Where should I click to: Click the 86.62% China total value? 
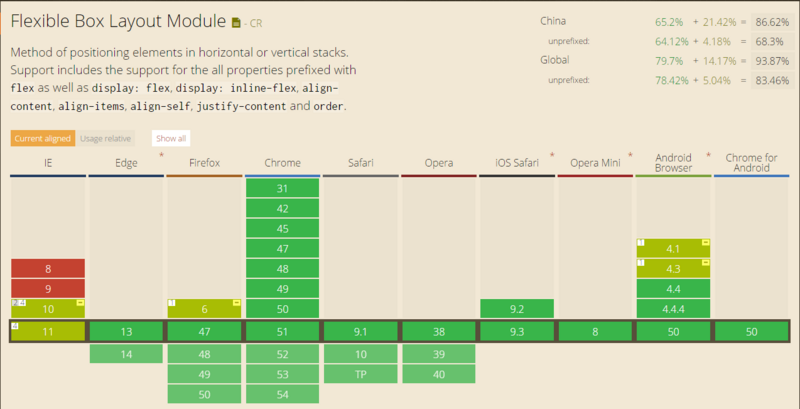pyautogui.click(x=772, y=22)
